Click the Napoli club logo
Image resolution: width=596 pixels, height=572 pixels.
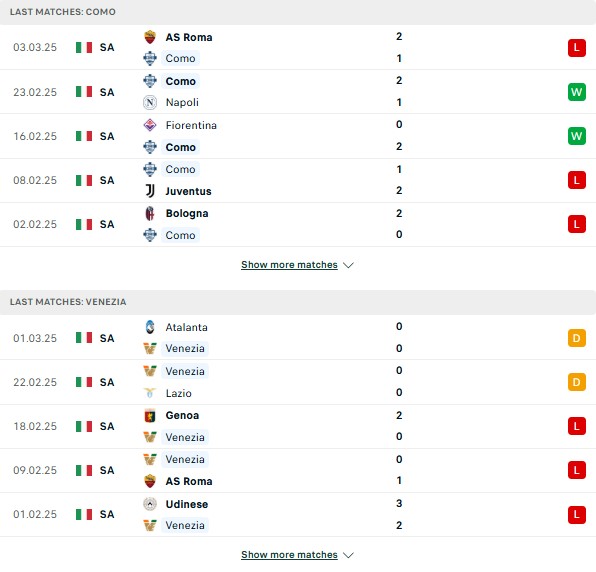point(150,102)
